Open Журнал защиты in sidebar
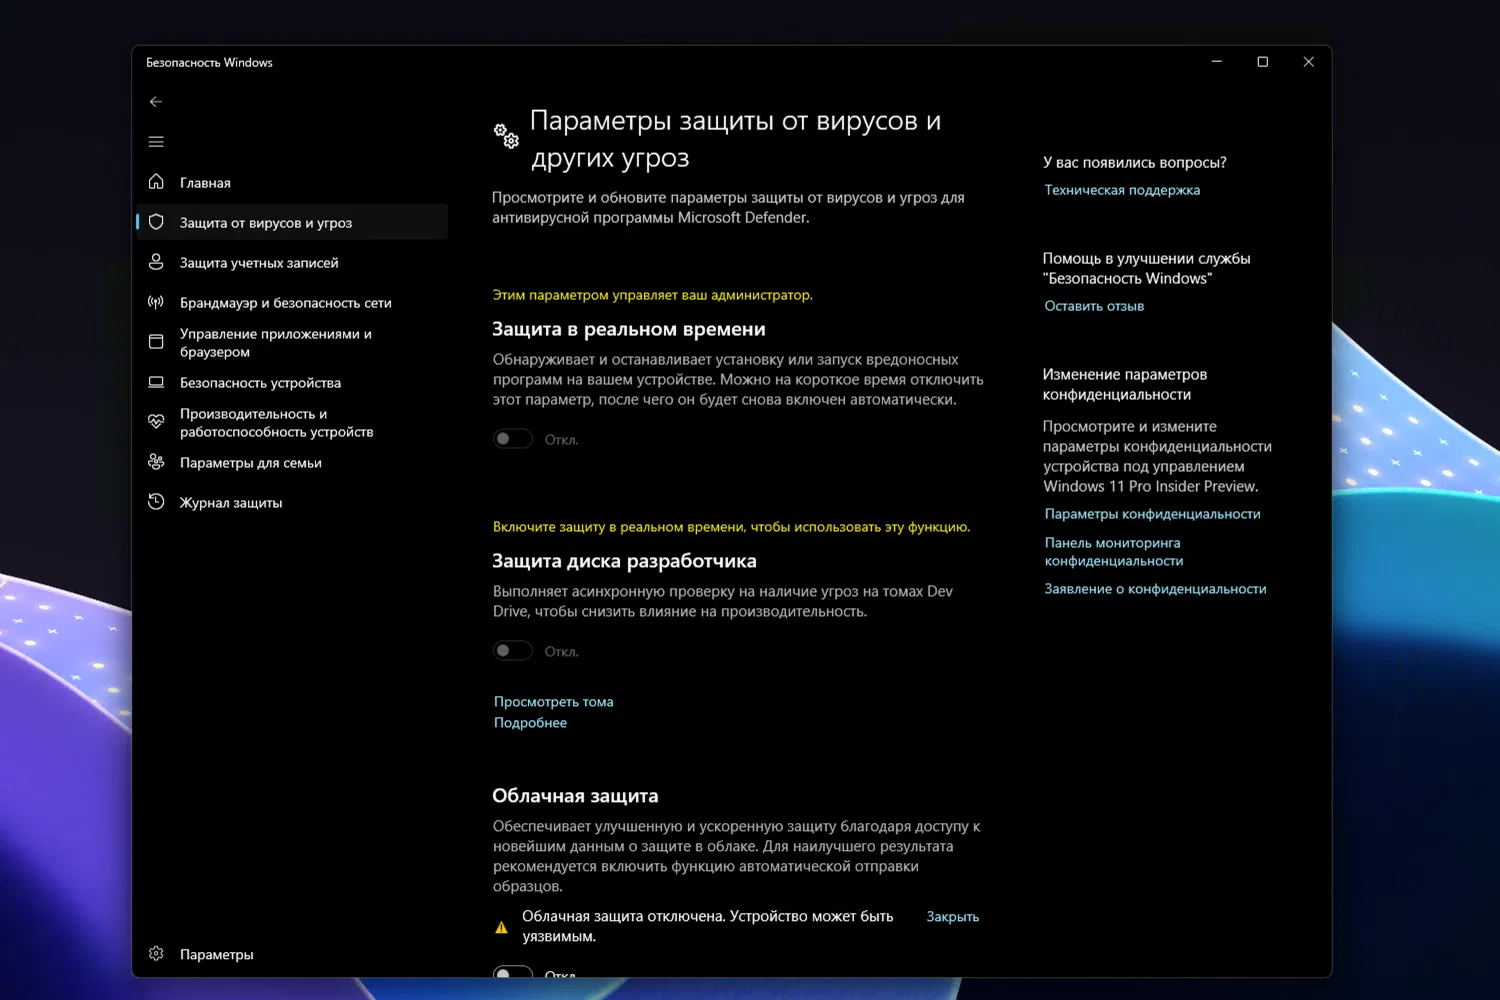This screenshot has height=1000, width=1500. point(290,502)
